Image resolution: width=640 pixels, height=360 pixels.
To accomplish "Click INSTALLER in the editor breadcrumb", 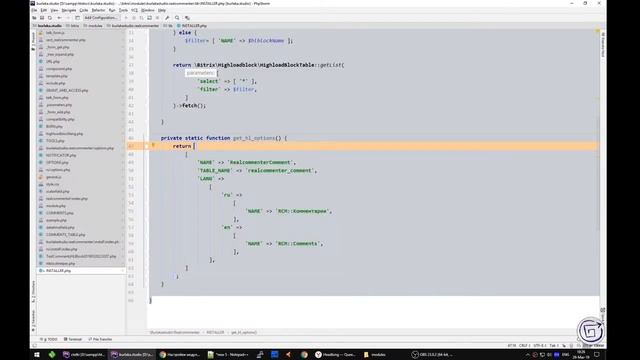I will 215,333.
